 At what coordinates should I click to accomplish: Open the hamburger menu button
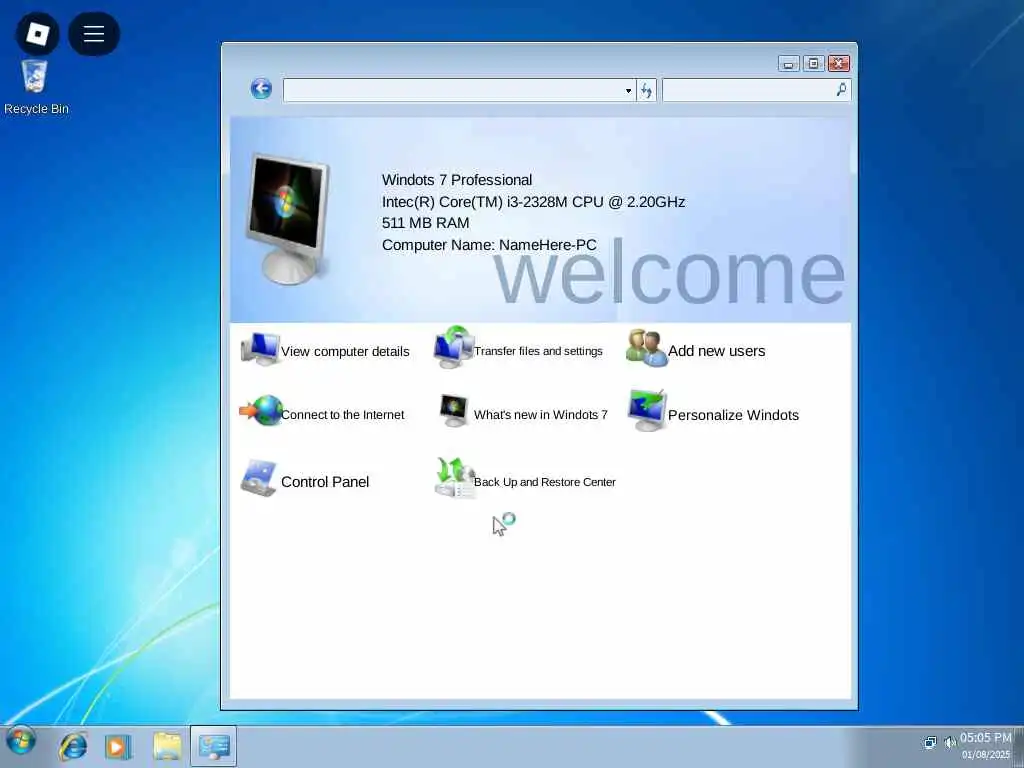pyautogui.click(x=93, y=33)
